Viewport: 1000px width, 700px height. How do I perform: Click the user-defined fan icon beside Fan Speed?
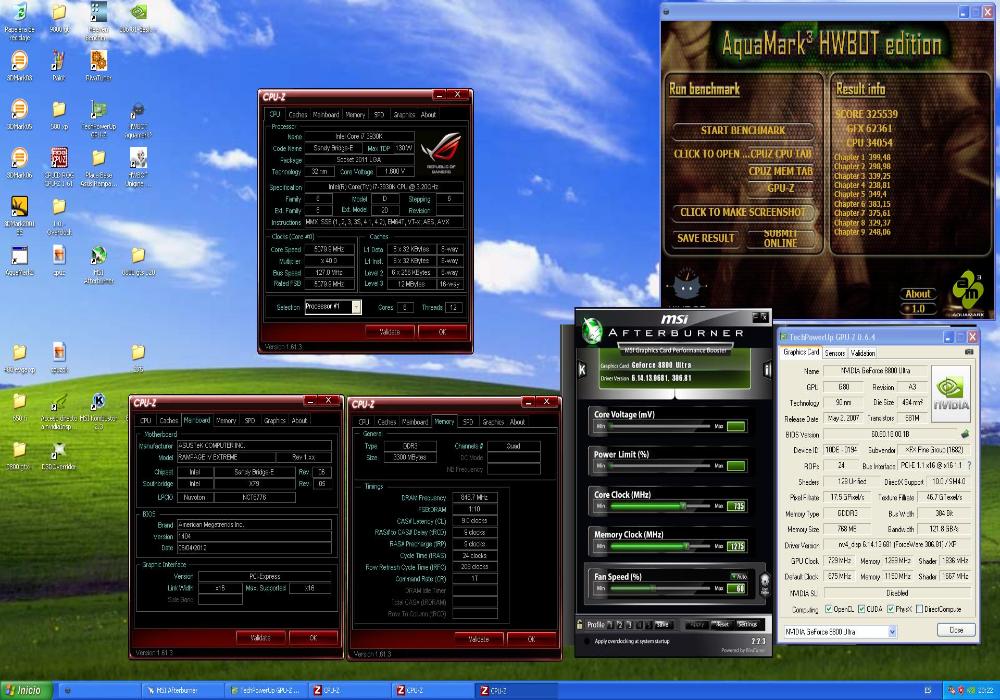pyautogui.click(x=765, y=583)
